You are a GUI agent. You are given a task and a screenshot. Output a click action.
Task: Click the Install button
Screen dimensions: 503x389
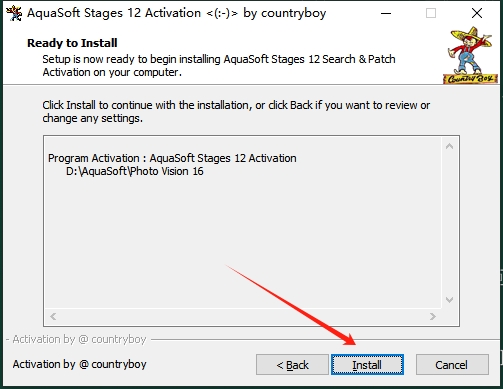(x=367, y=365)
